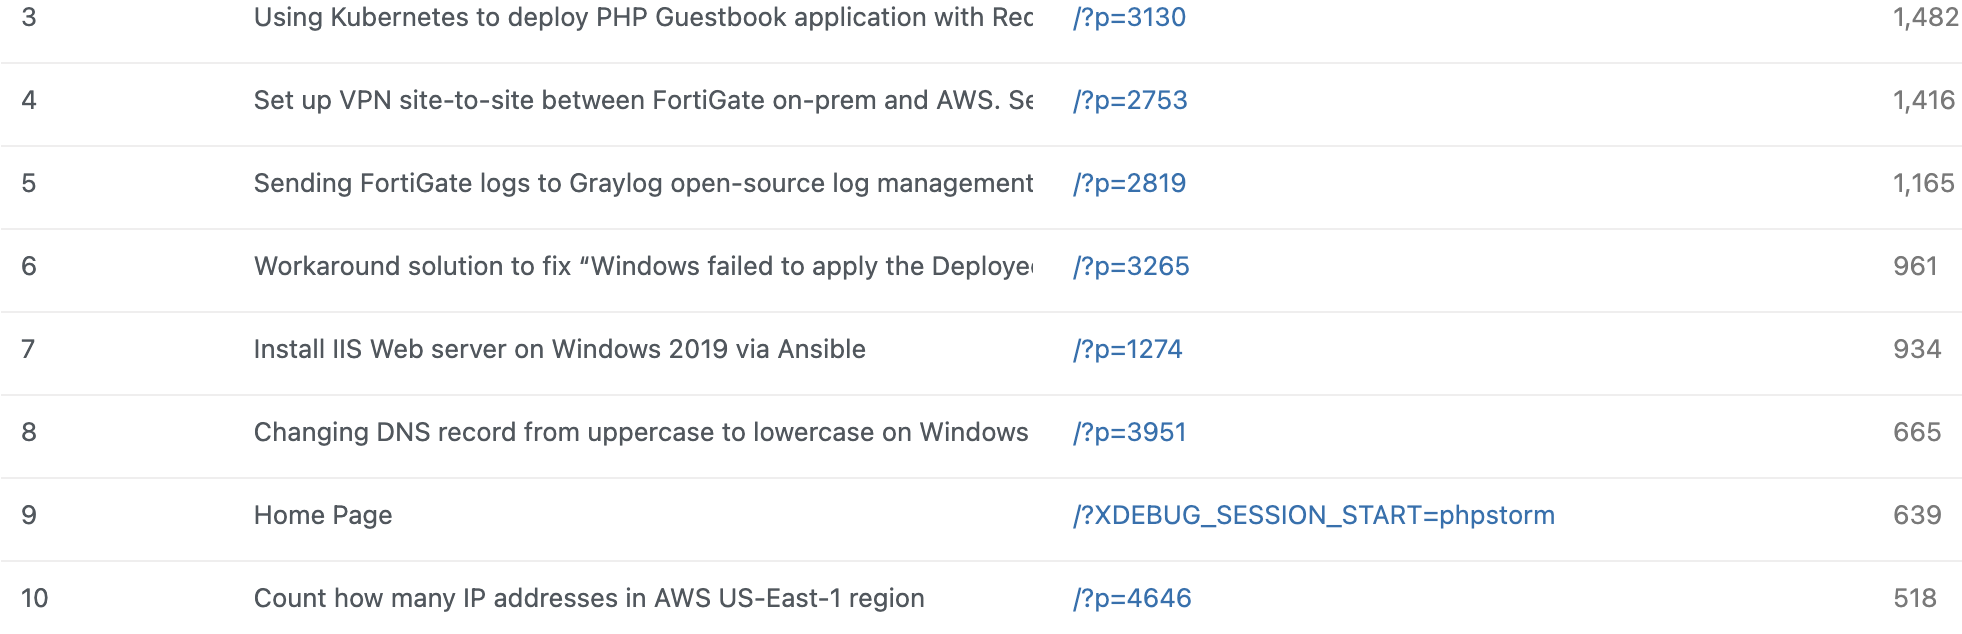Select the 518 views count
This screenshot has width=1962, height=634.
(1915, 599)
